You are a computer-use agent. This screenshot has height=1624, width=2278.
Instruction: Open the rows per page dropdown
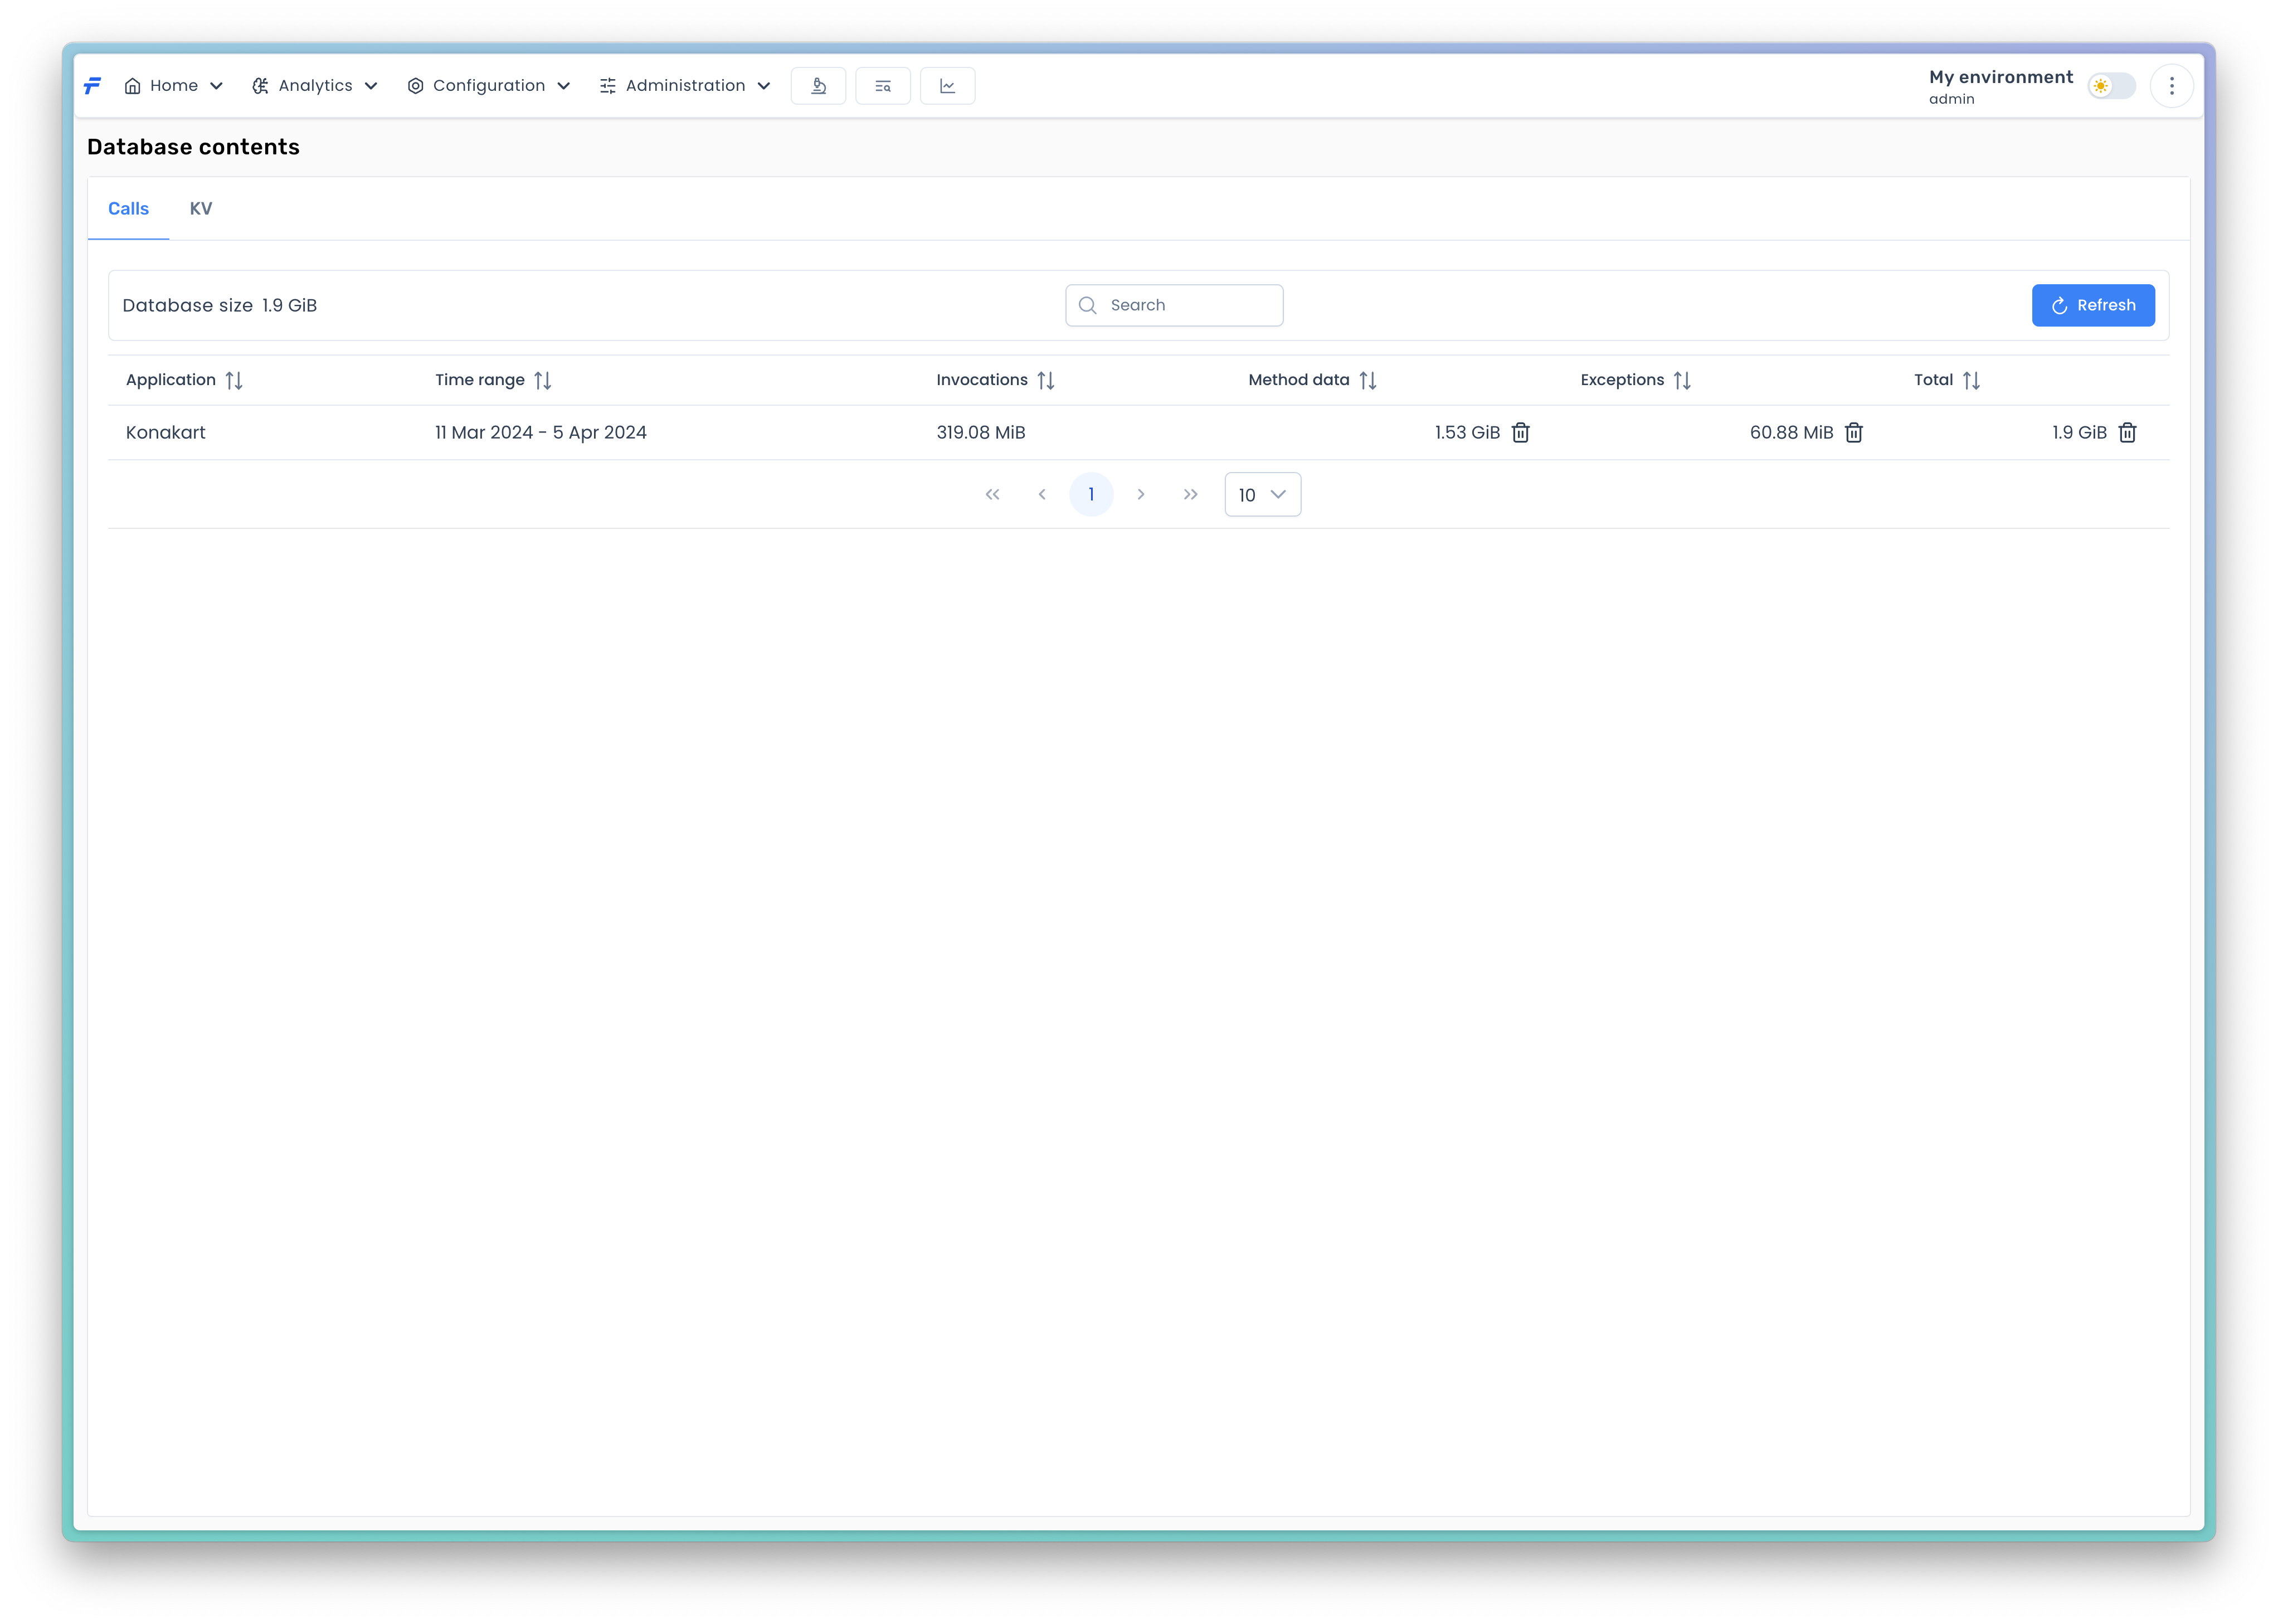1262,495
